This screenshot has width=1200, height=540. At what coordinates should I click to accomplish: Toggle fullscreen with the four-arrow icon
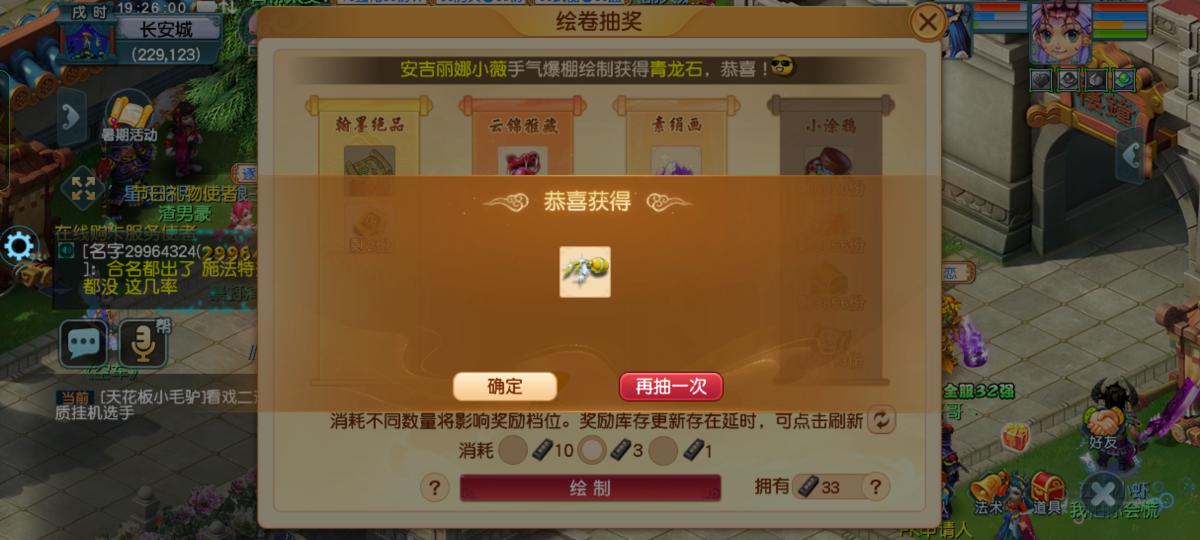pos(83,190)
